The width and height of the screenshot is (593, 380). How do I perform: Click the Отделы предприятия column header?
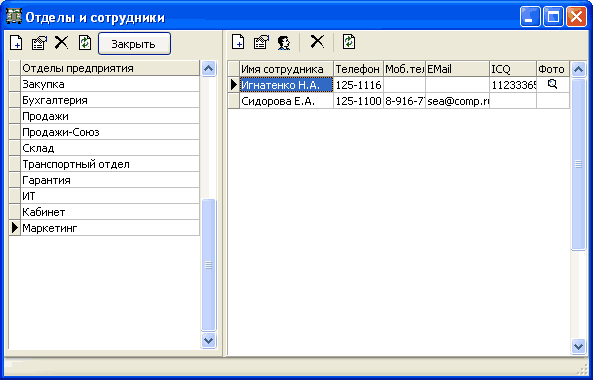click(110, 68)
